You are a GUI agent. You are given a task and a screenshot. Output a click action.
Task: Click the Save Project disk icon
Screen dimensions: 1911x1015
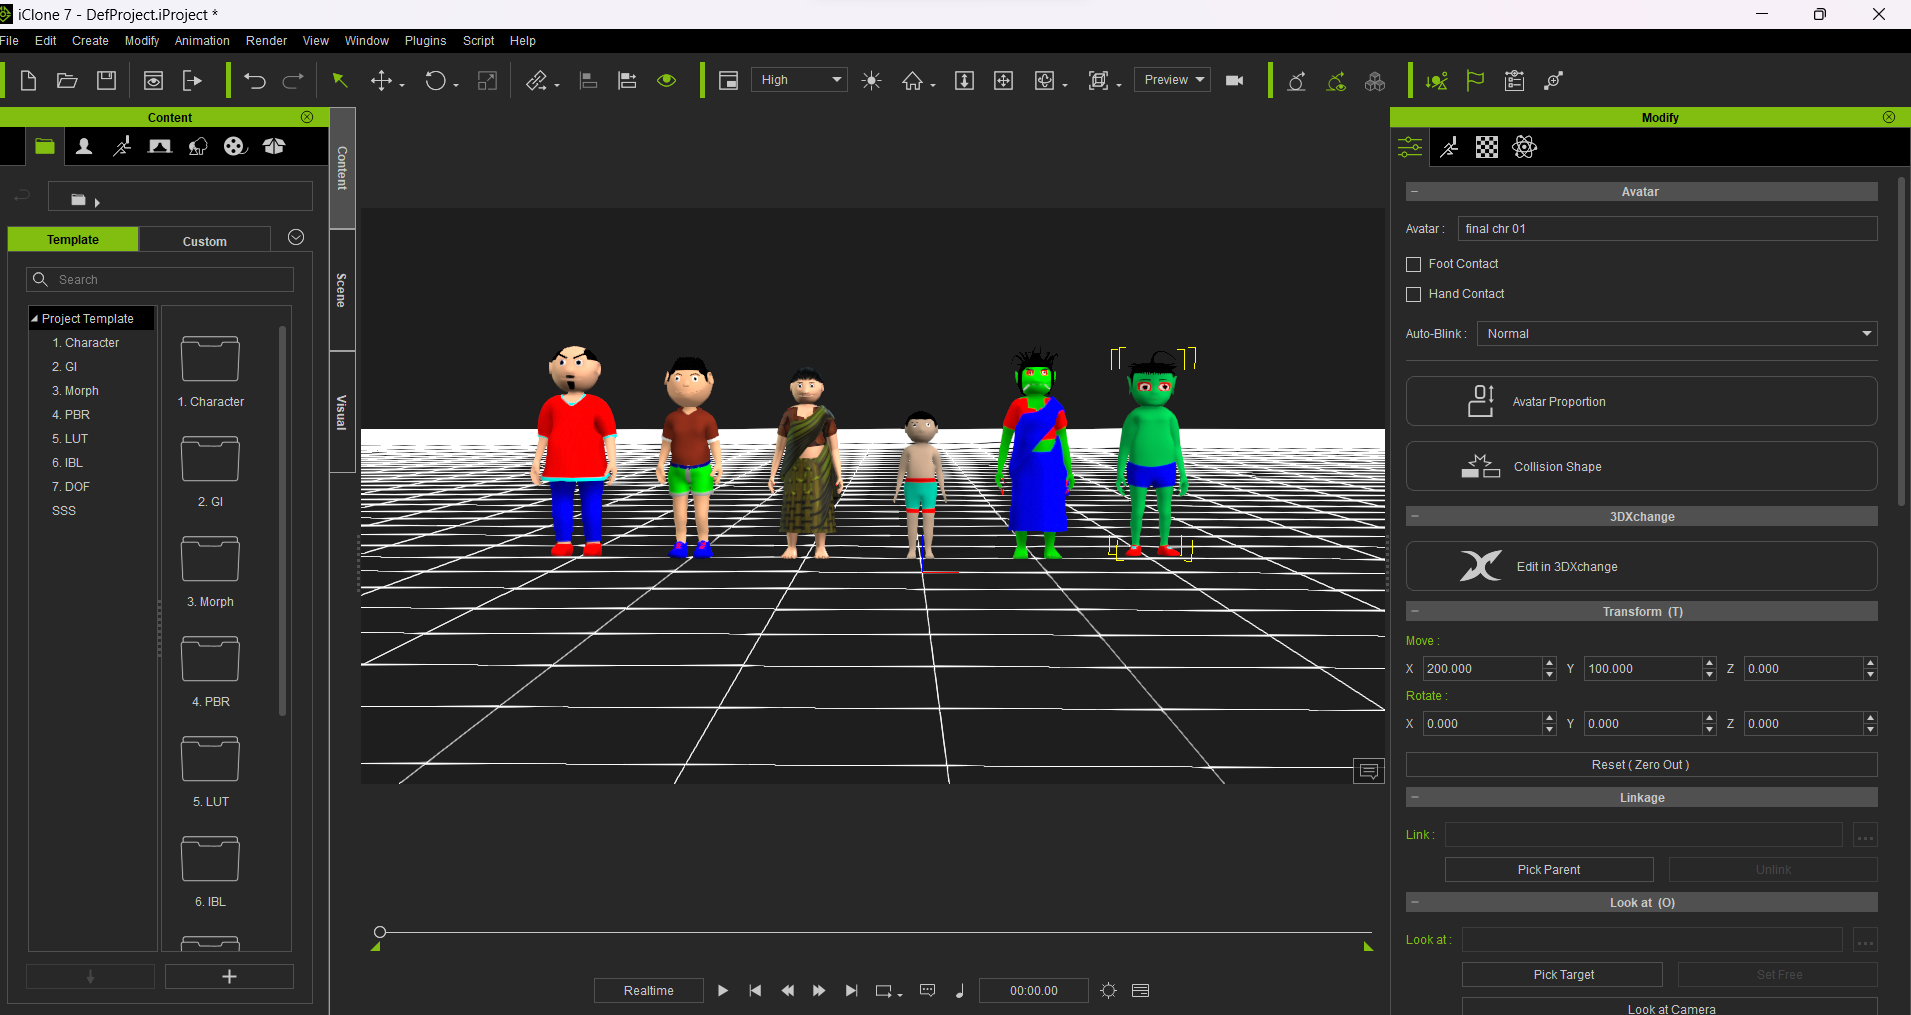(x=106, y=81)
